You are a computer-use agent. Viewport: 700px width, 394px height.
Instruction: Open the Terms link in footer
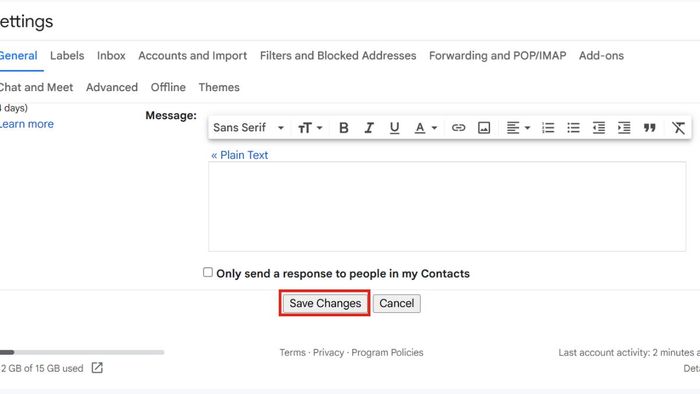292,353
